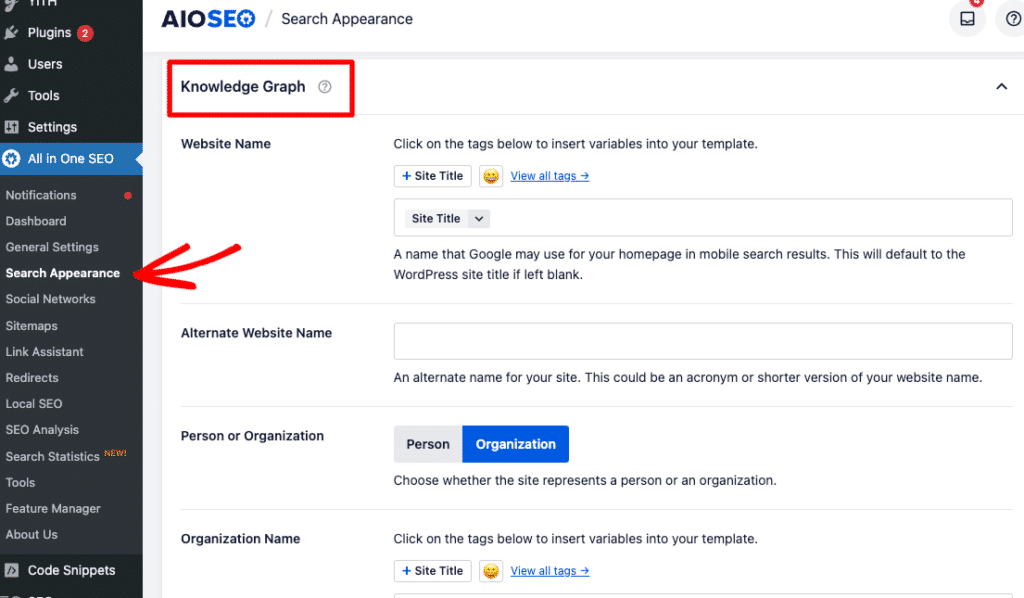1024x598 pixels.
Task: Open emoji picker under Website Name
Action: point(491,176)
